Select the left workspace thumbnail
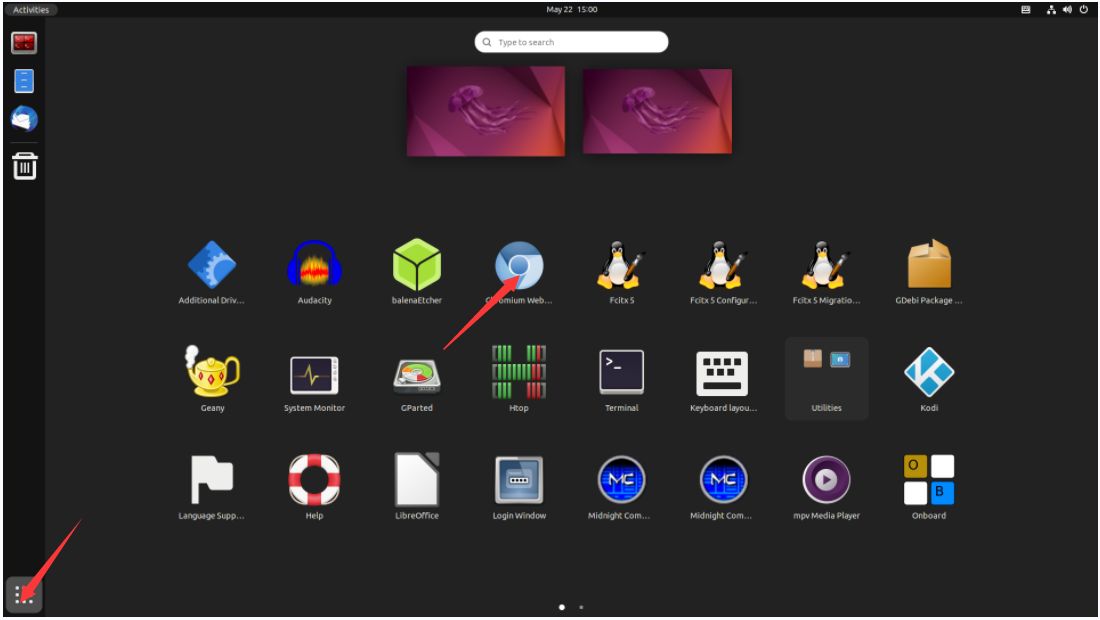The image size is (1100, 620). click(x=485, y=111)
